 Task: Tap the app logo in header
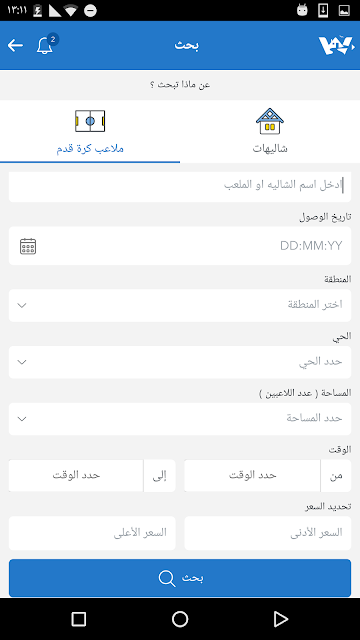tap(336, 45)
